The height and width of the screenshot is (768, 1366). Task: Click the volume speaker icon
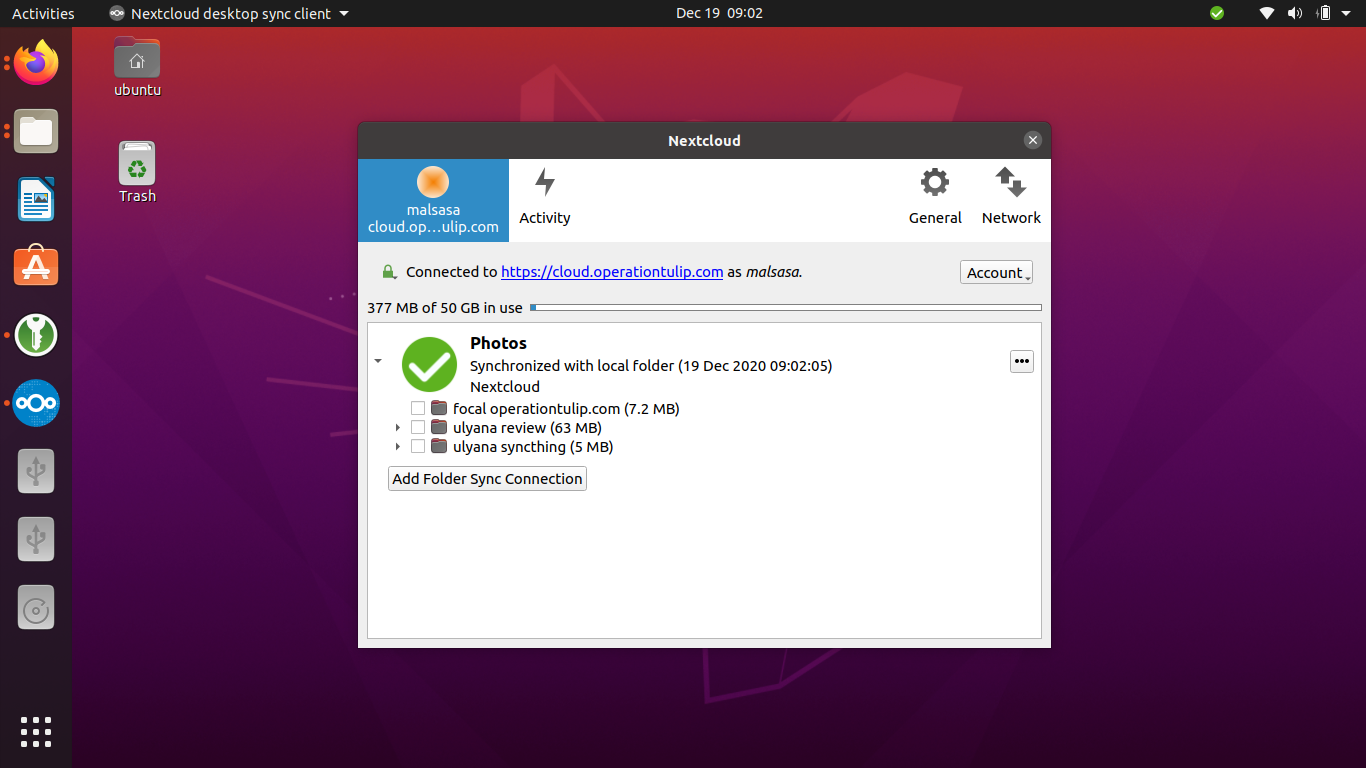[x=1295, y=13]
